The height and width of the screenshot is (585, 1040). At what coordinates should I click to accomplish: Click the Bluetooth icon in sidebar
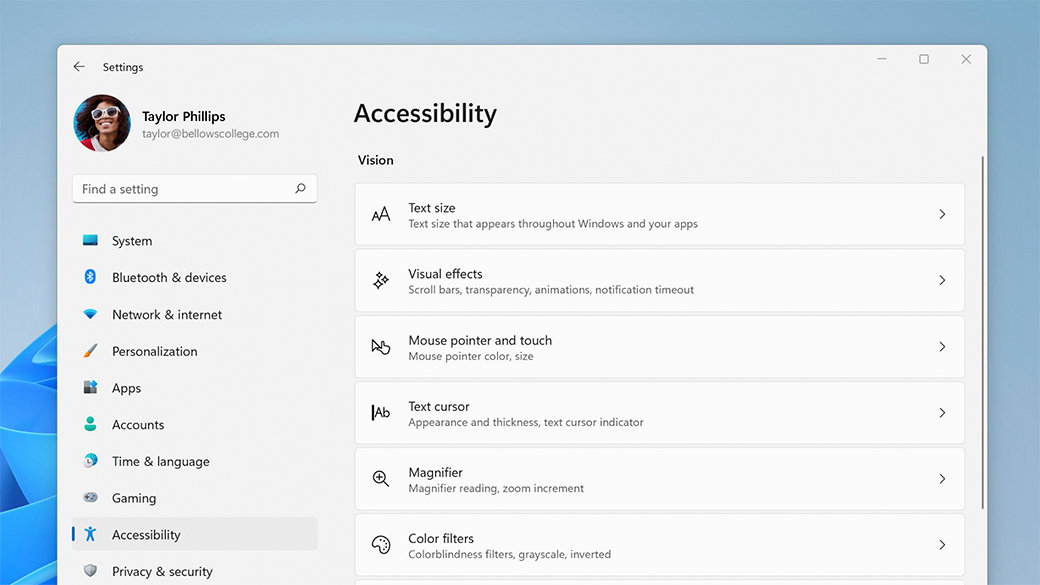90,277
